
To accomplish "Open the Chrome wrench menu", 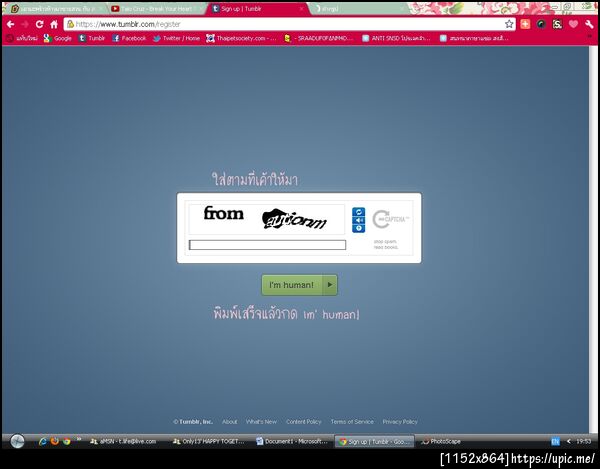I will (x=589, y=24).
